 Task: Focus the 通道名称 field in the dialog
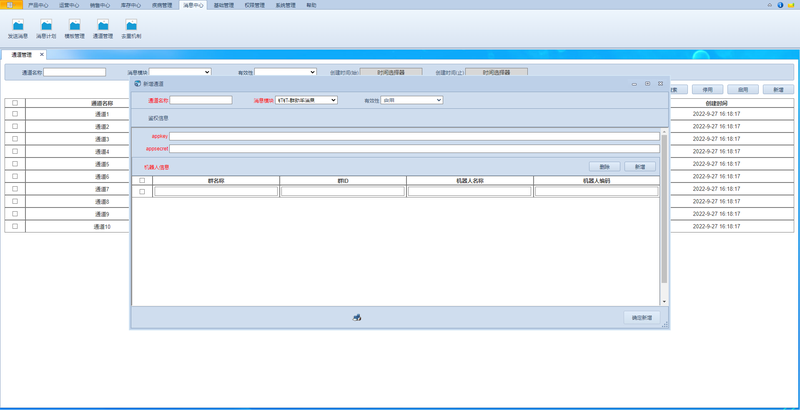(x=201, y=100)
